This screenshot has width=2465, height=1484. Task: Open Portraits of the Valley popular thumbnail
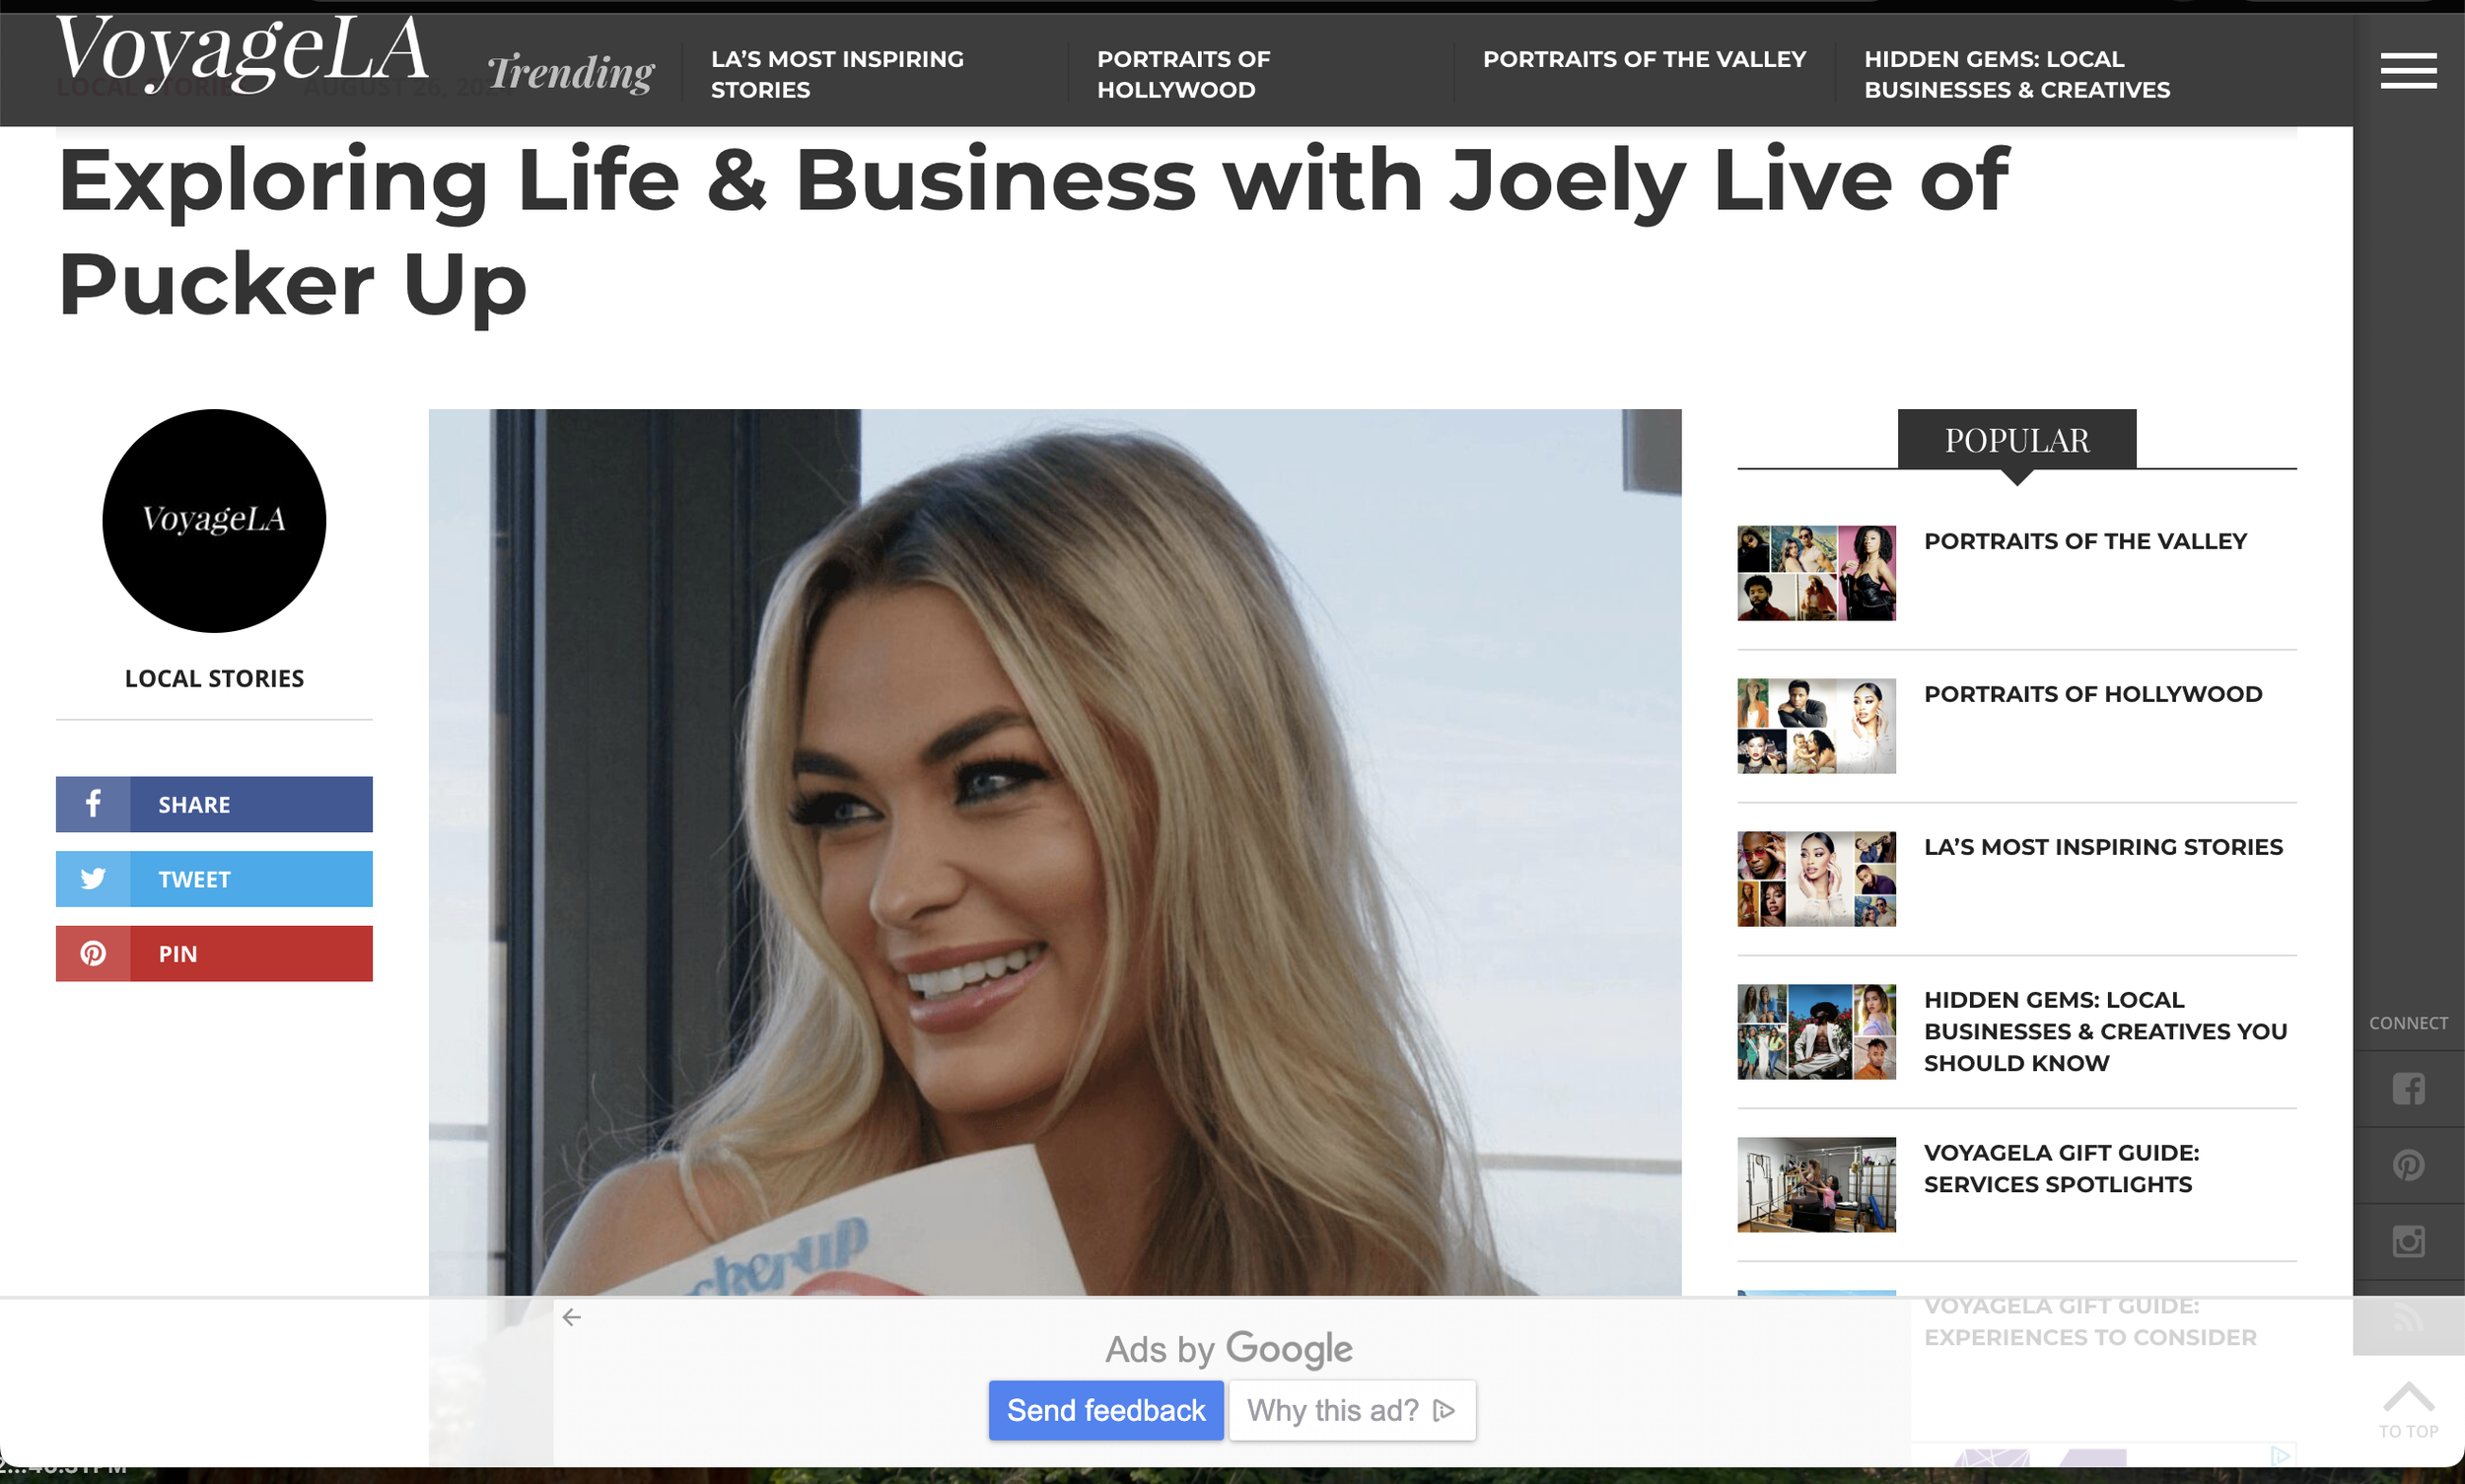(x=1816, y=573)
